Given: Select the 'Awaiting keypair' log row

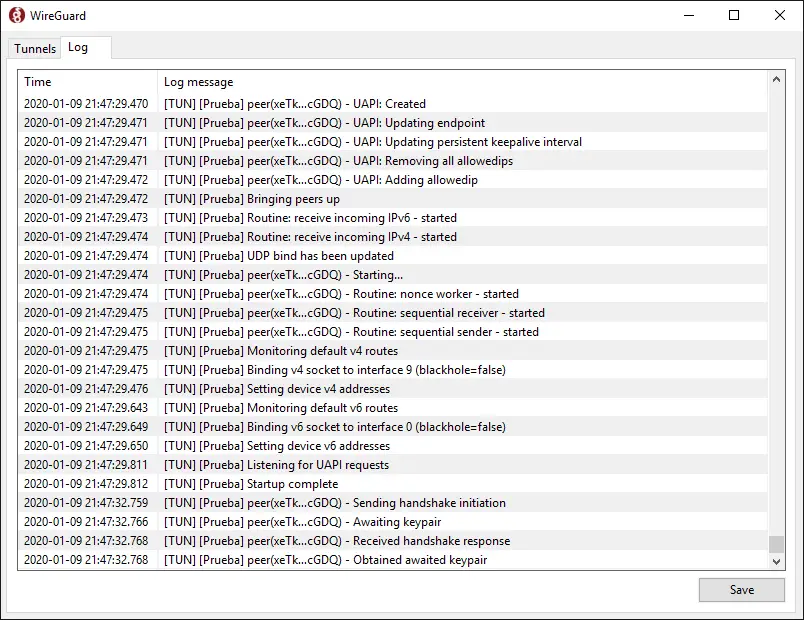Looking at the screenshot, I should (393, 521).
